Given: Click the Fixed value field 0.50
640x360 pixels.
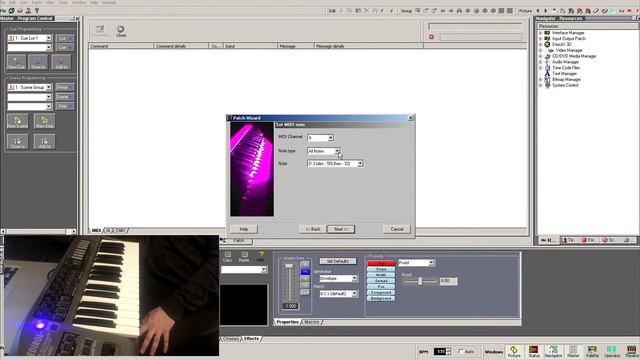Looking at the screenshot, I should click(x=448, y=281).
